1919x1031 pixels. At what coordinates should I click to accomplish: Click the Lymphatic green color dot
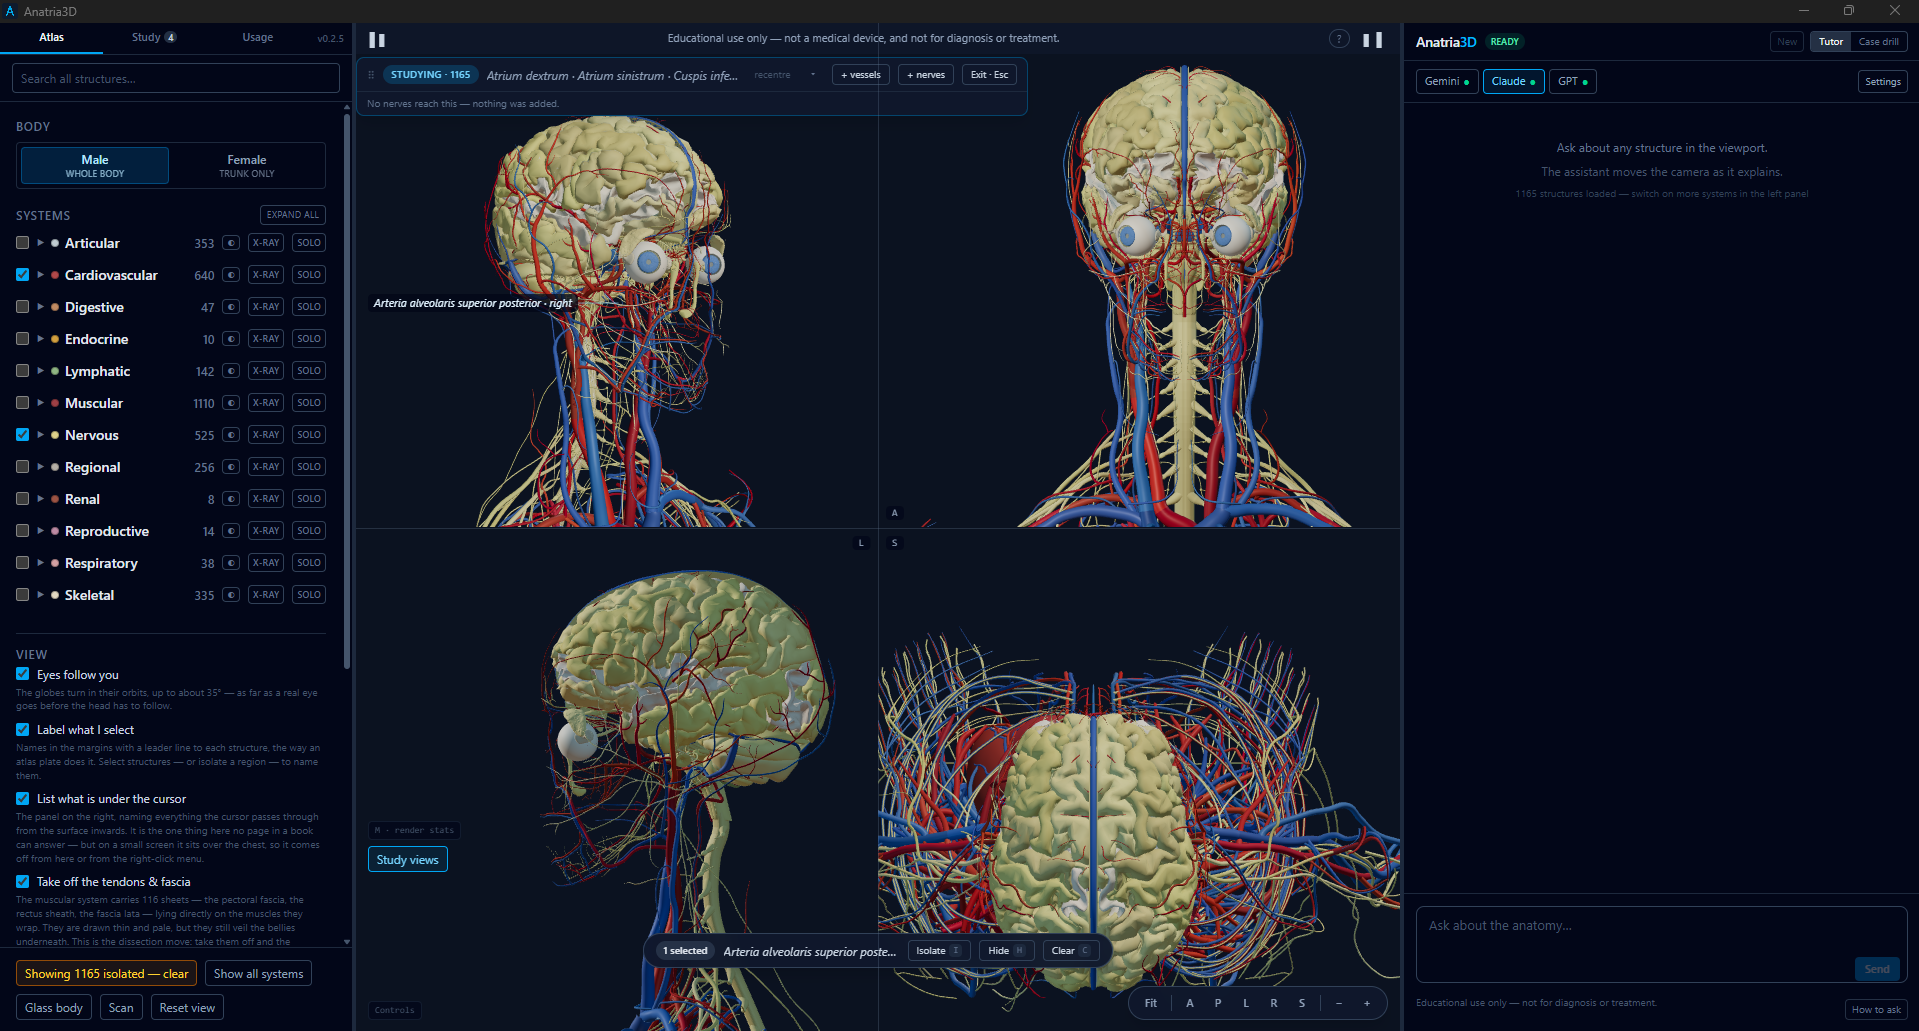(x=55, y=371)
